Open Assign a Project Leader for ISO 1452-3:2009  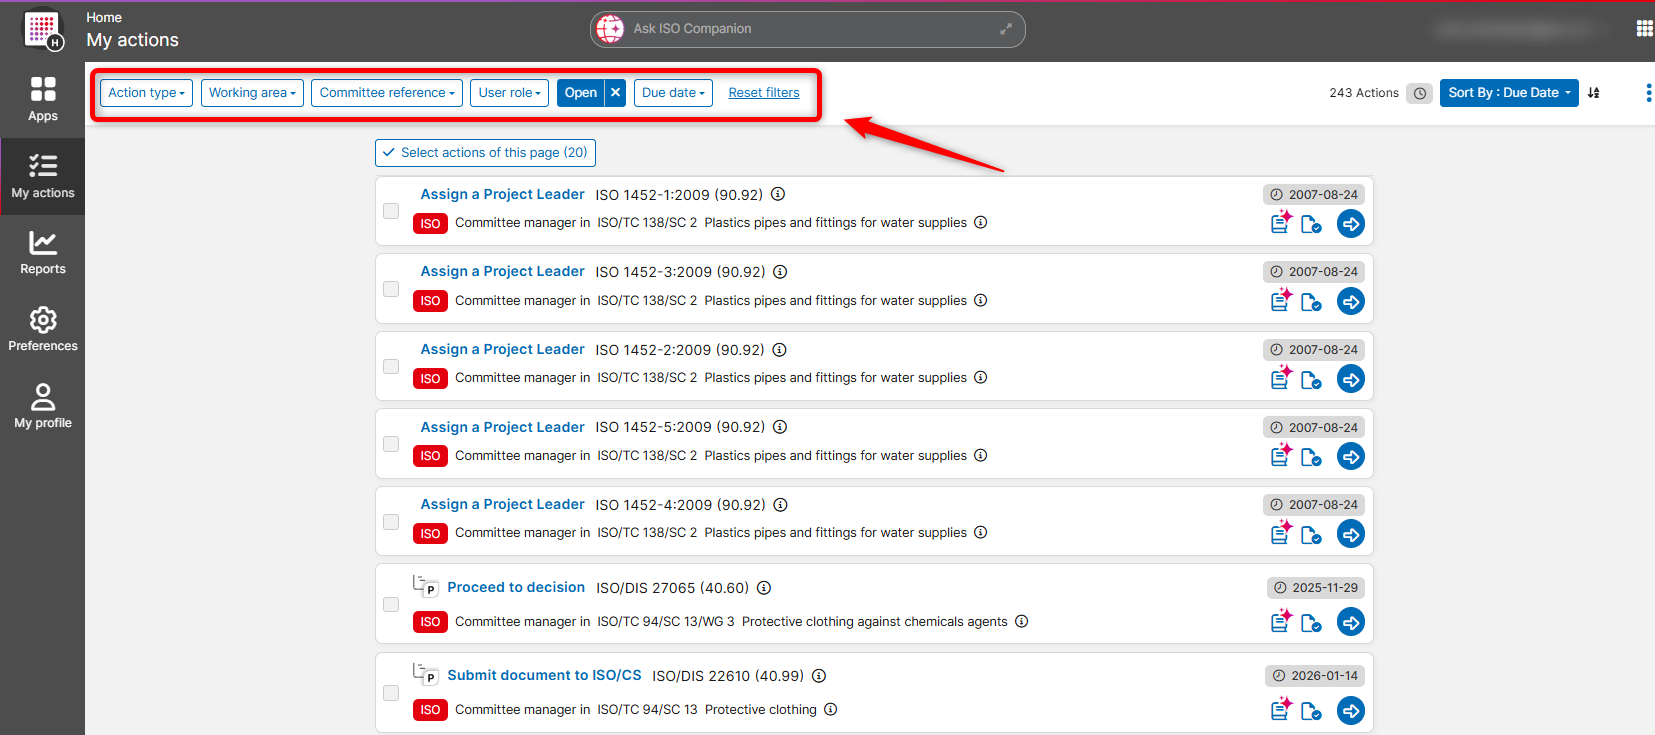click(x=502, y=271)
